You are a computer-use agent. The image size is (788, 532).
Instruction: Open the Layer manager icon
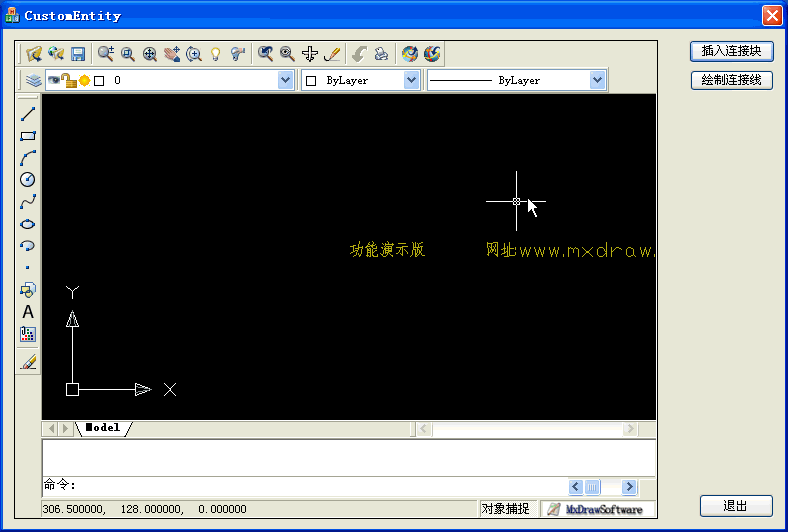tap(33, 81)
